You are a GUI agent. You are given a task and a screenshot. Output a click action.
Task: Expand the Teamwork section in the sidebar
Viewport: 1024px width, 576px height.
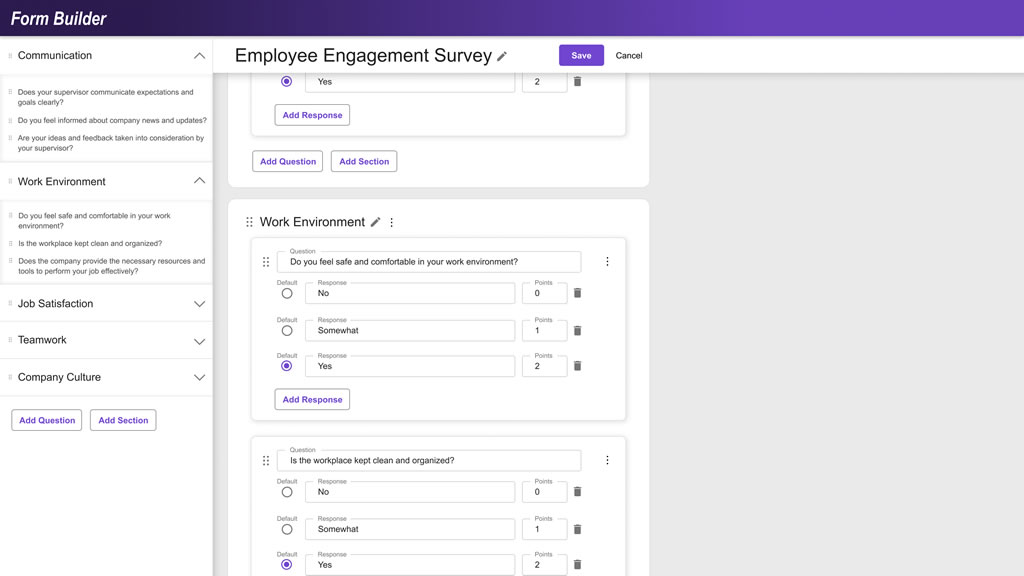click(x=201, y=340)
